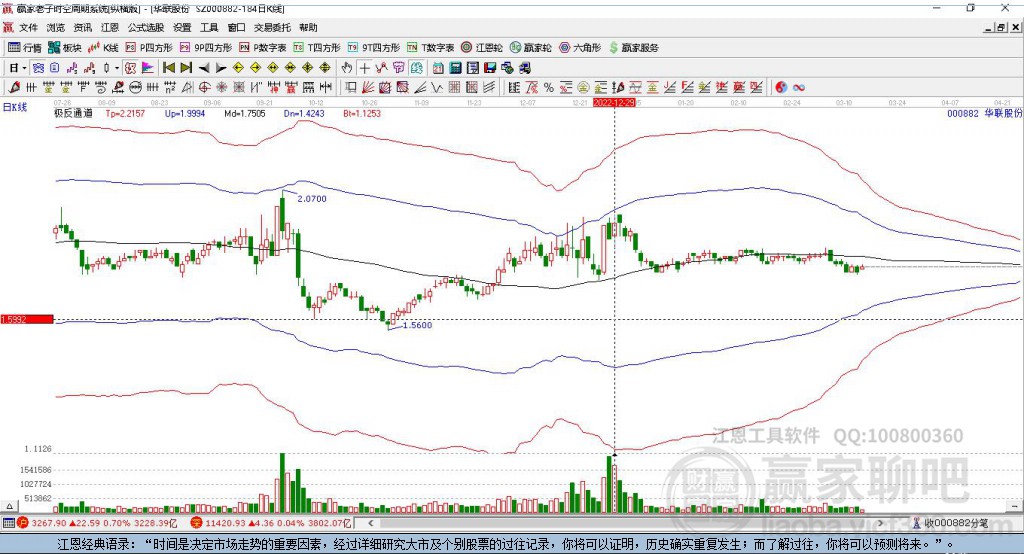The width and height of the screenshot is (1024, 554).
Task: Open 赢家服务 with the dollar icon
Action: pos(633,48)
